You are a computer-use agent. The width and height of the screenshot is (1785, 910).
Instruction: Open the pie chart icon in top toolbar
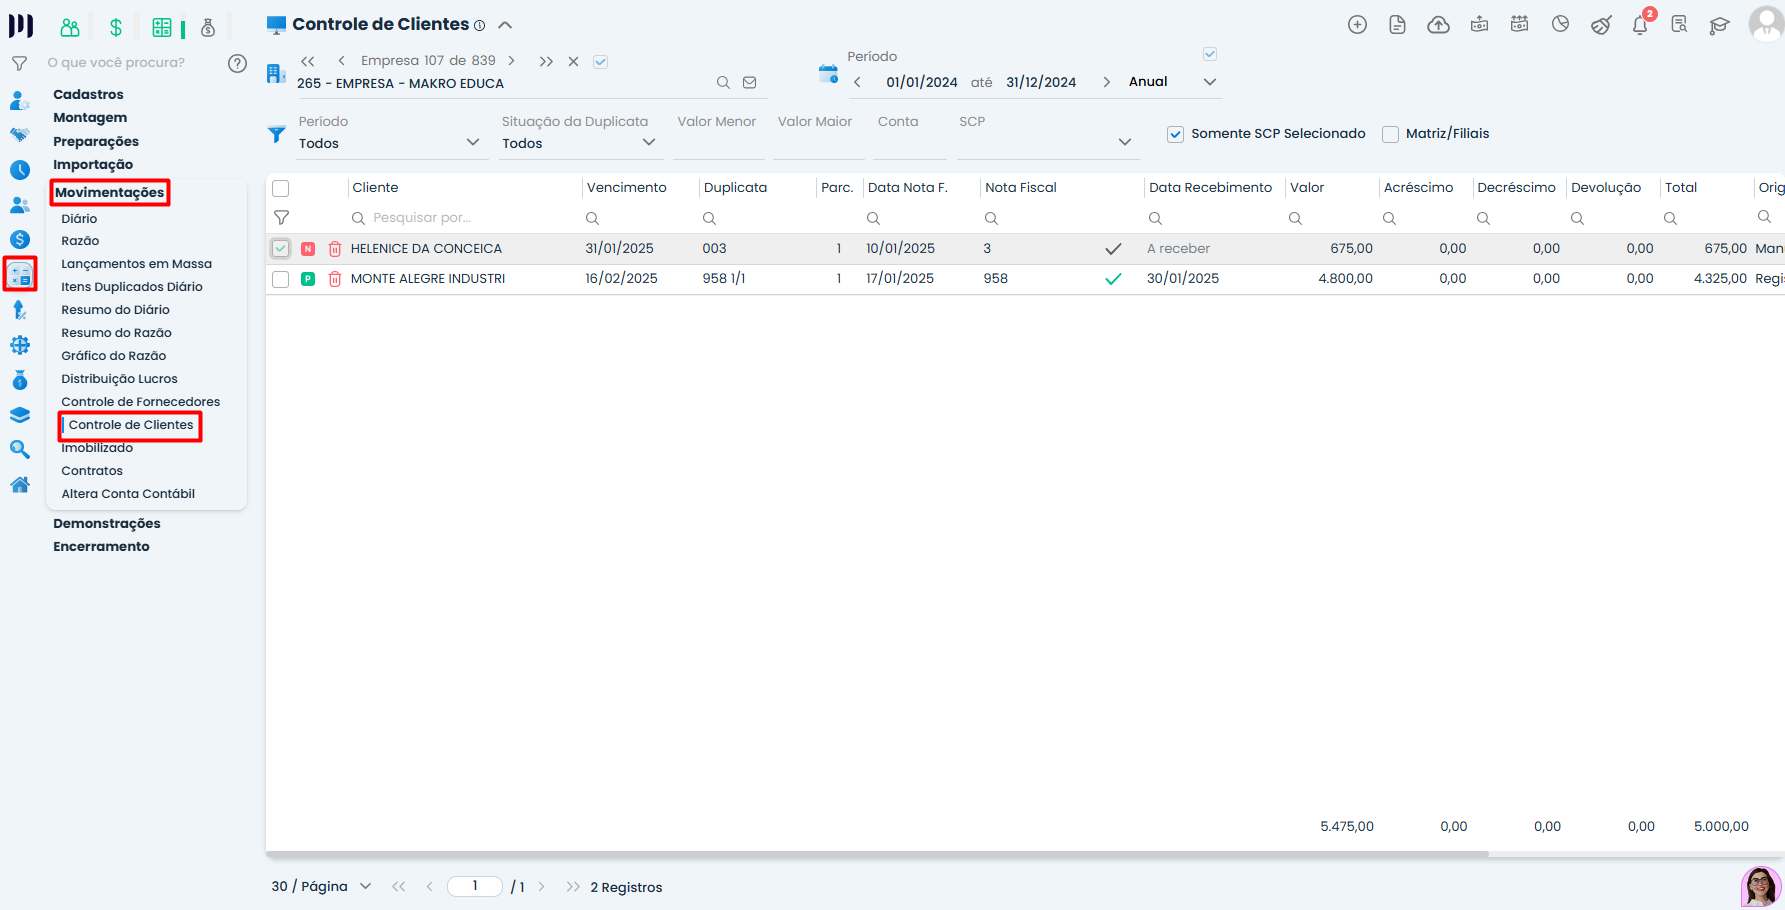click(1560, 25)
